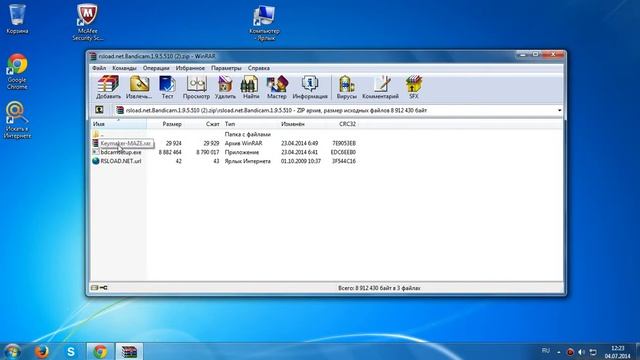Open the Справка menu
This screenshot has height=360, width=640.
(x=259, y=68)
